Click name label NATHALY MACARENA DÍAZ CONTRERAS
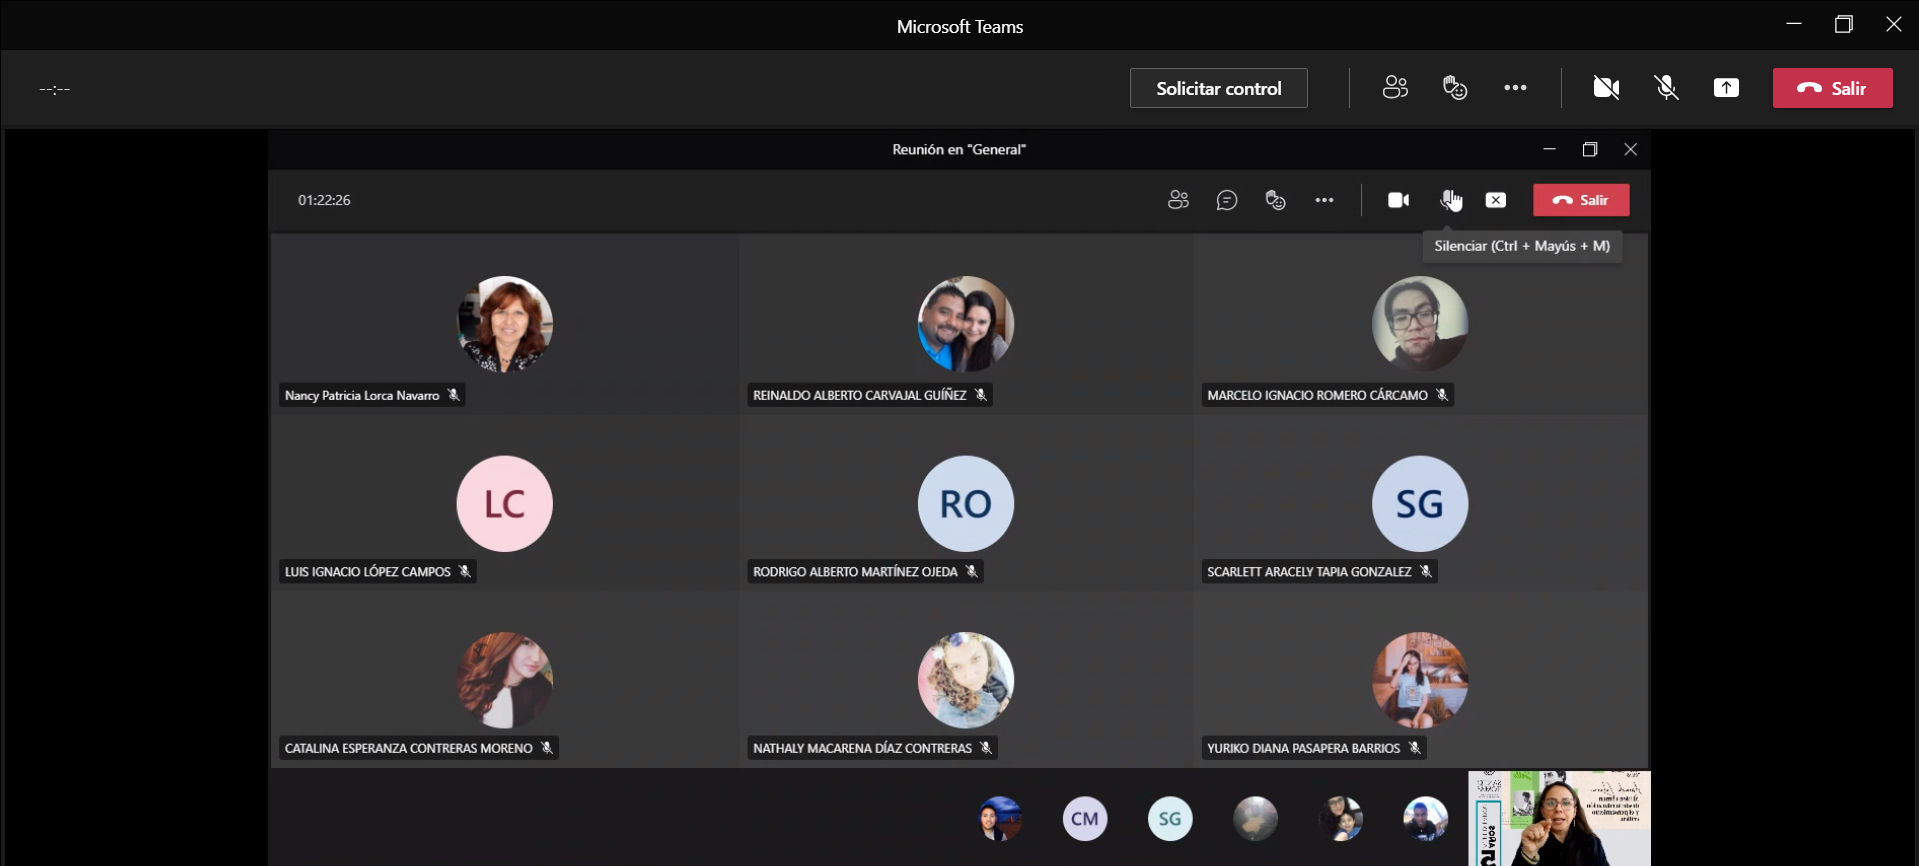 coord(862,748)
